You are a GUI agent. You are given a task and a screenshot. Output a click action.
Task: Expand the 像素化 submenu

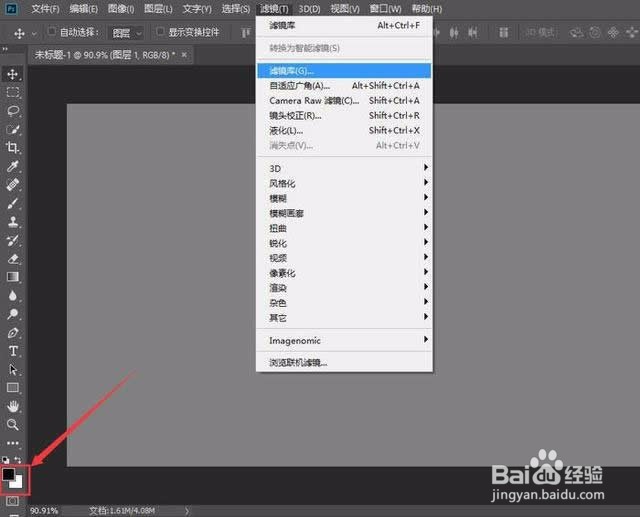click(344, 273)
